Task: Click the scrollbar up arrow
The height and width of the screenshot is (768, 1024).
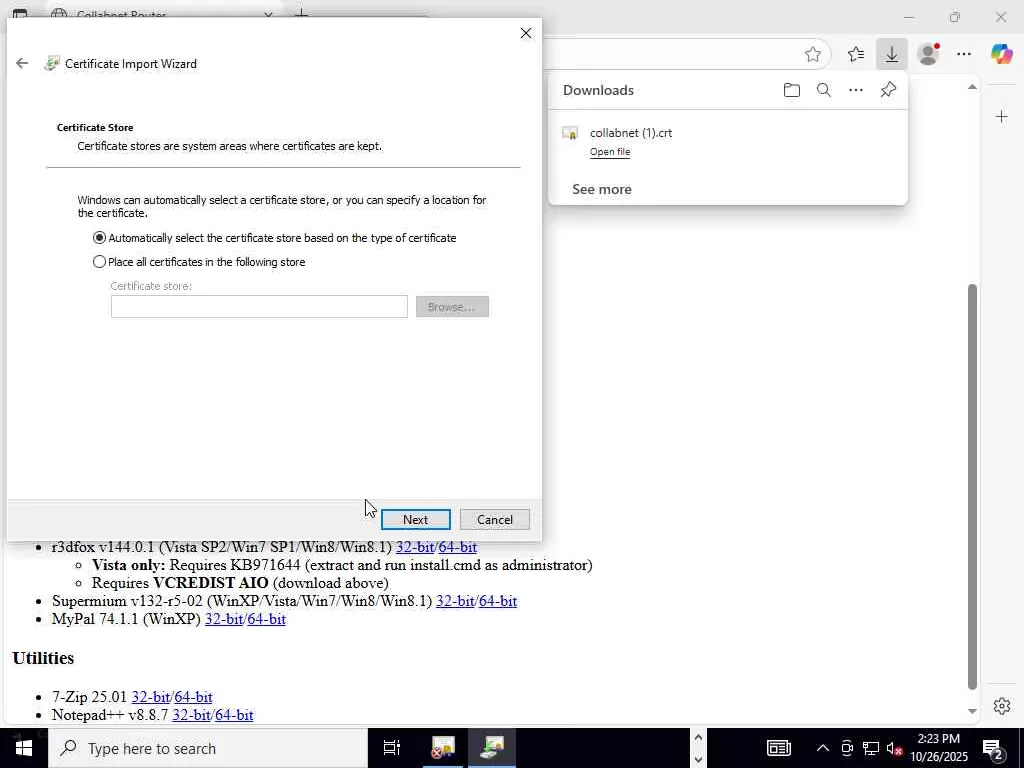Action: [x=972, y=87]
